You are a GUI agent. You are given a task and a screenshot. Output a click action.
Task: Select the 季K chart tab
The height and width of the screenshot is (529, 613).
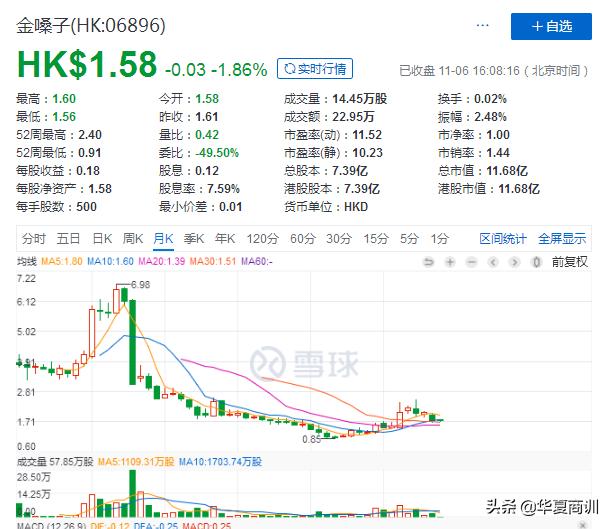click(194, 238)
